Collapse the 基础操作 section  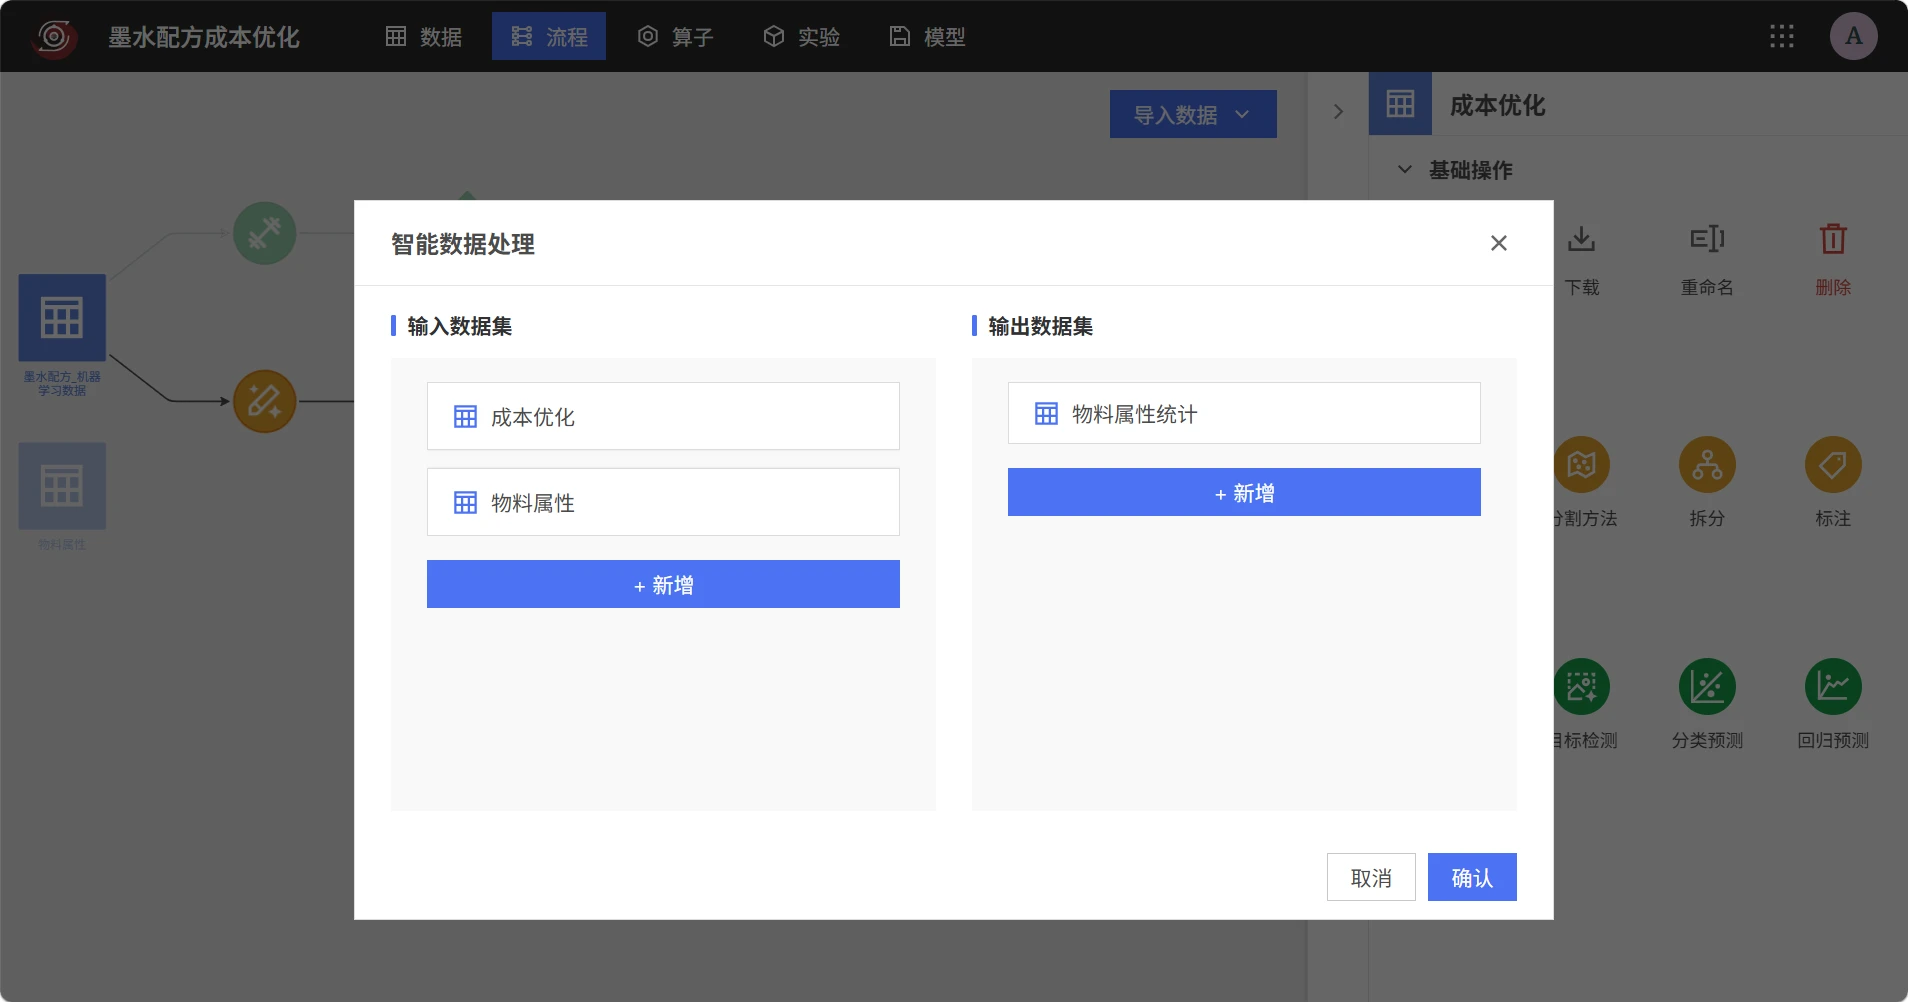tap(1405, 170)
